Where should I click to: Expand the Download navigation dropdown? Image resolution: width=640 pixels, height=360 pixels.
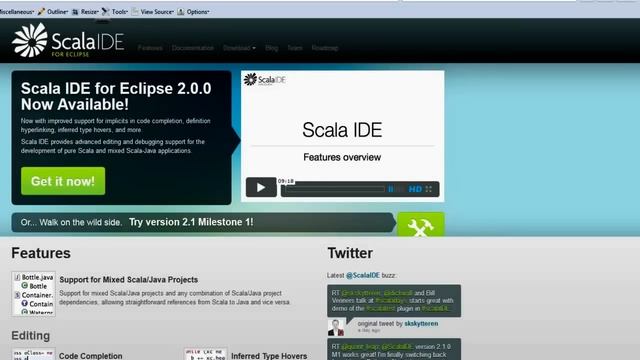239,48
